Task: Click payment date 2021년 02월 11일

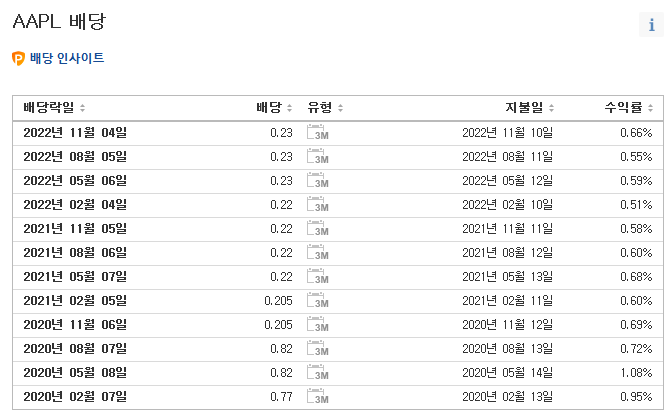Action: [508, 300]
